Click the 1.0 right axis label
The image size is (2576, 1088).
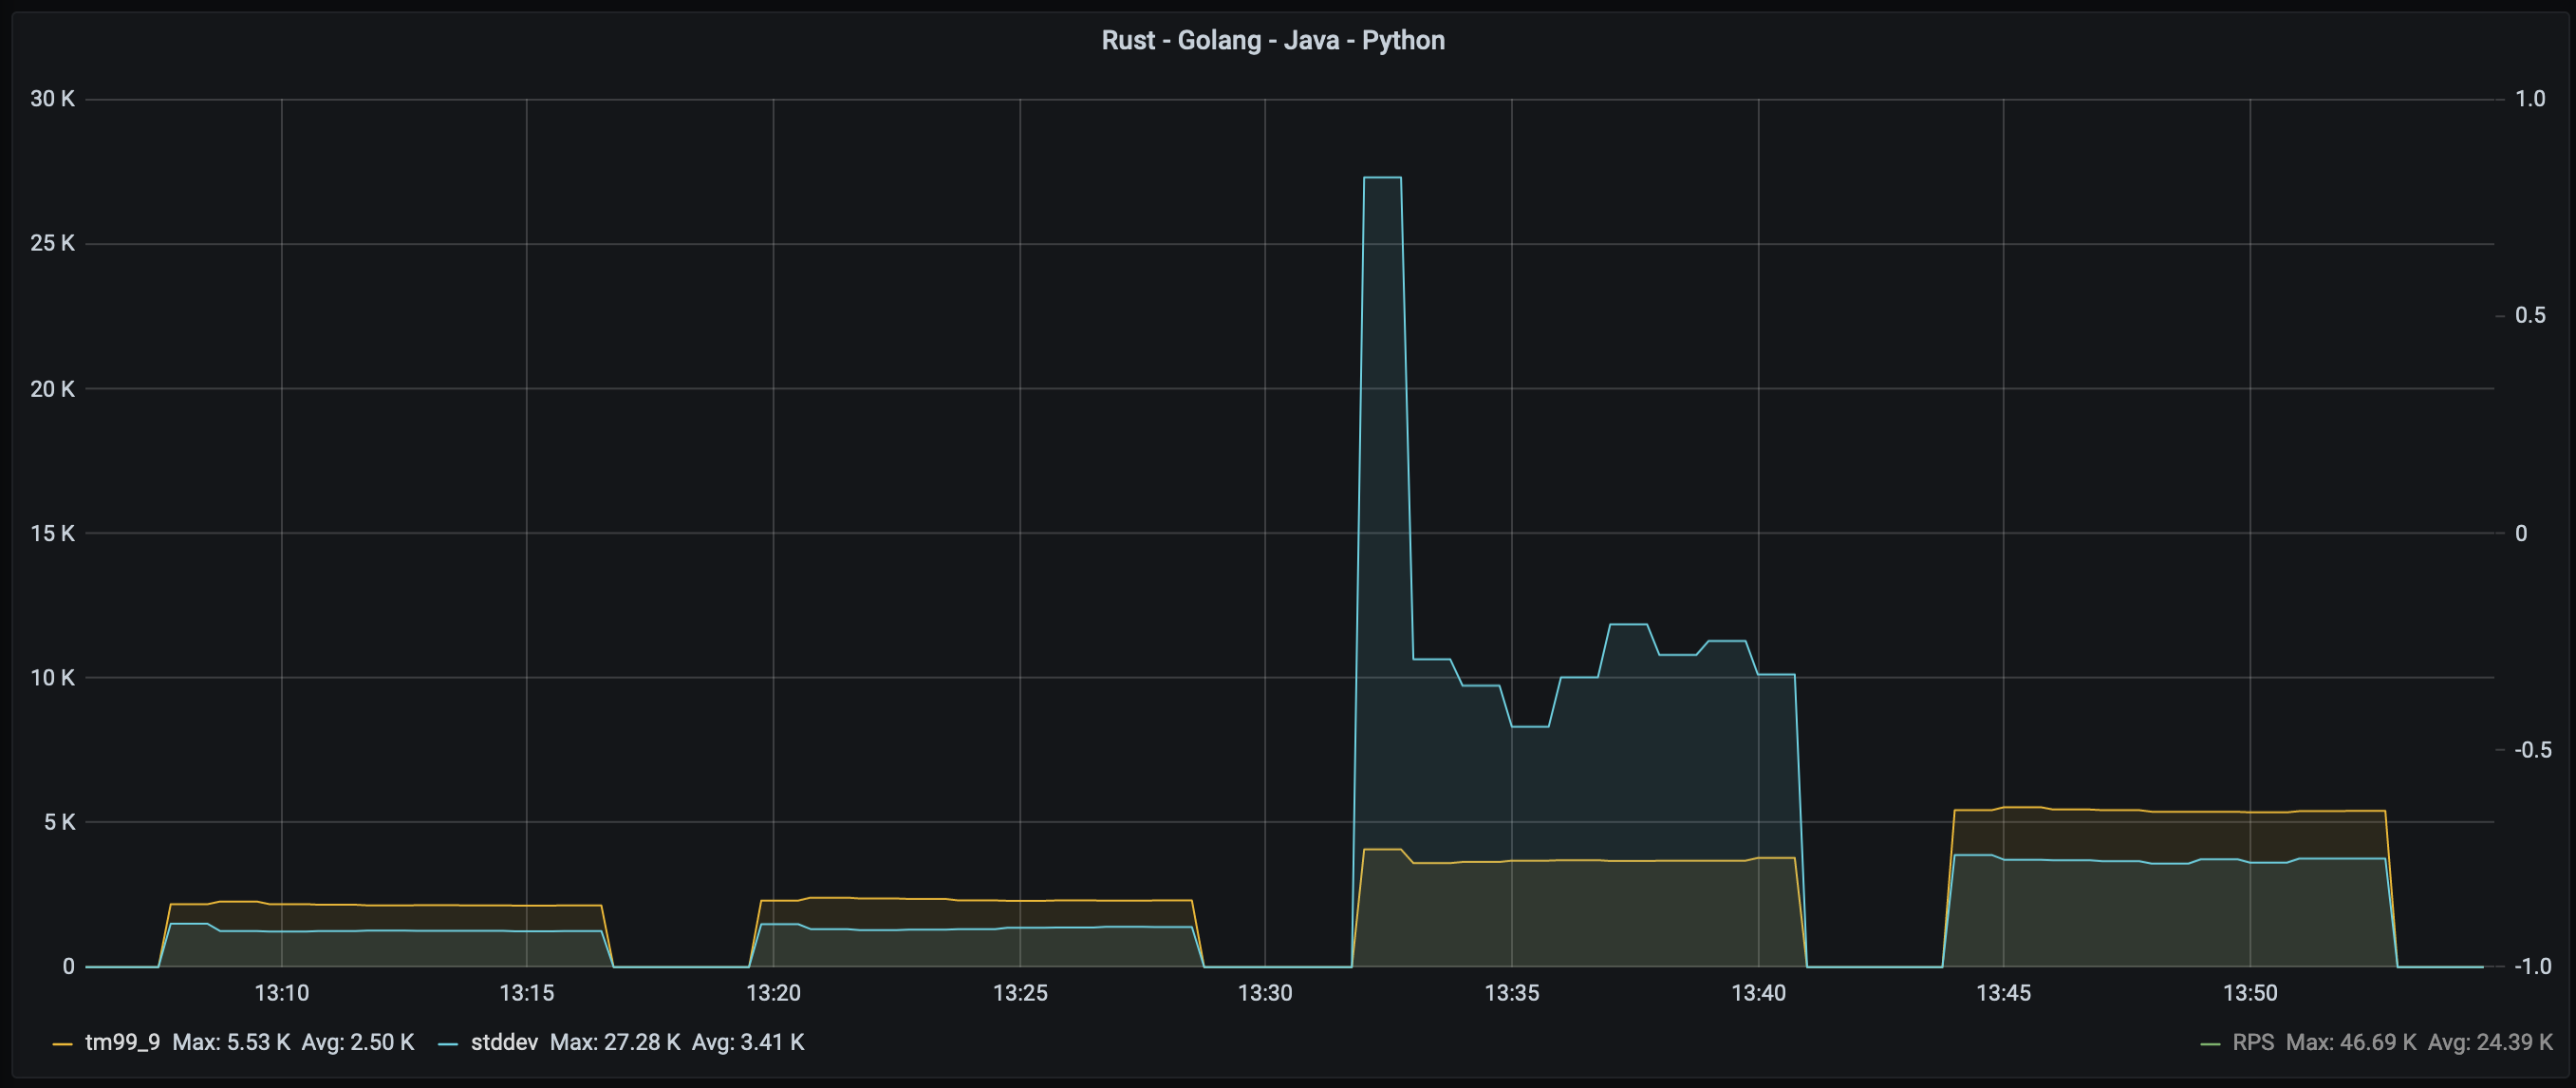click(2530, 99)
